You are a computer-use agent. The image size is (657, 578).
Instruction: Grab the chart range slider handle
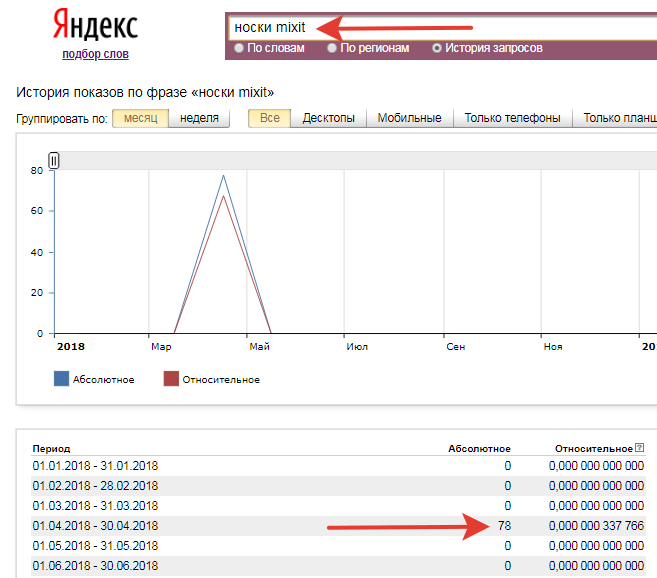[x=54, y=161]
